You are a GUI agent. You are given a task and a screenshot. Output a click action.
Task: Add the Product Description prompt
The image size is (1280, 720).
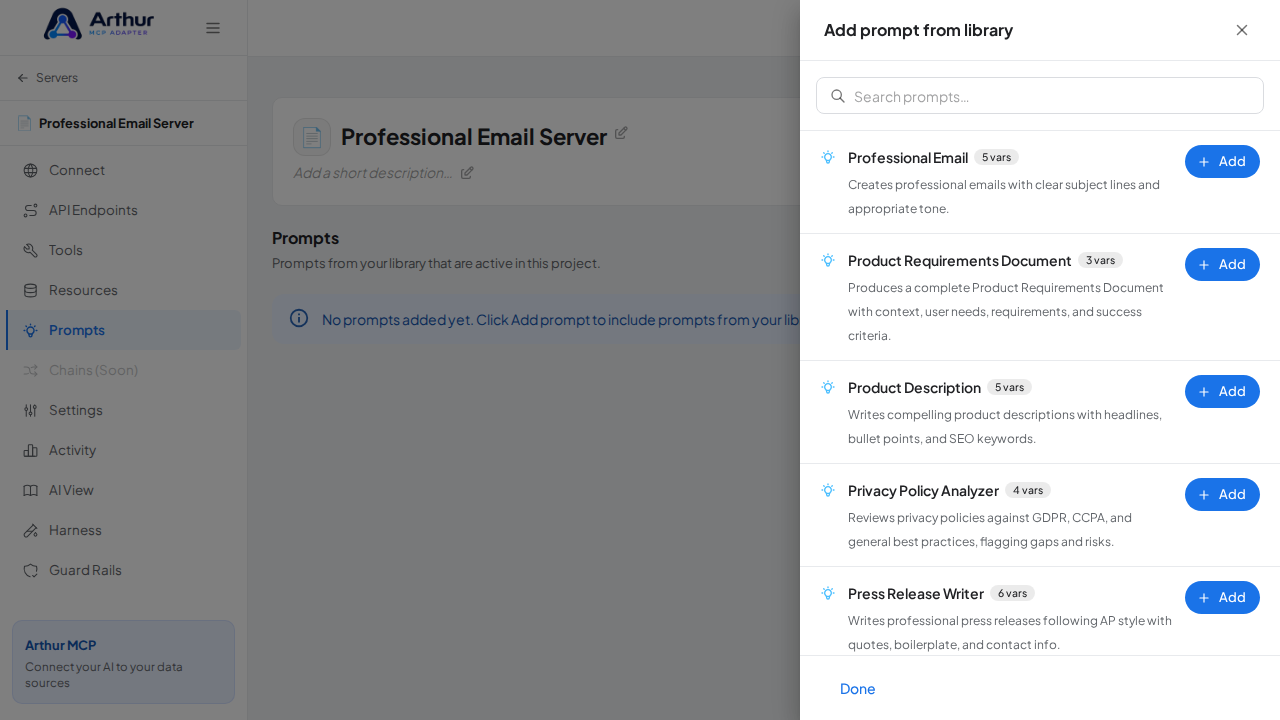pyautogui.click(x=1222, y=391)
